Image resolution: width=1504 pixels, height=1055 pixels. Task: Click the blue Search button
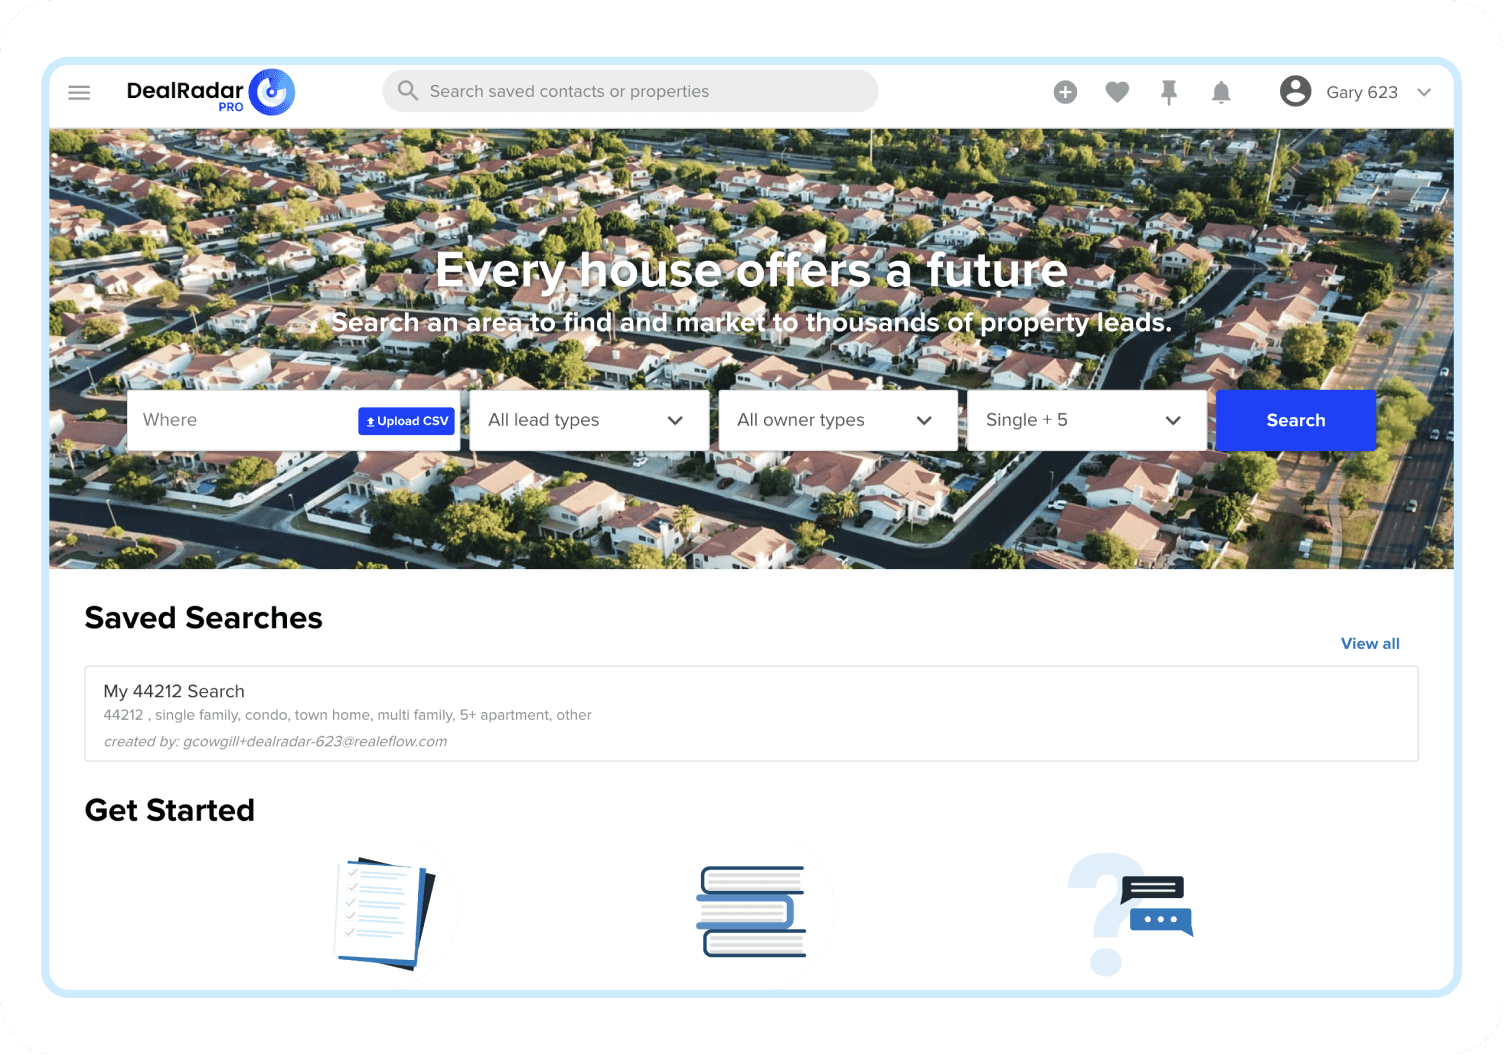point(1296,420)
